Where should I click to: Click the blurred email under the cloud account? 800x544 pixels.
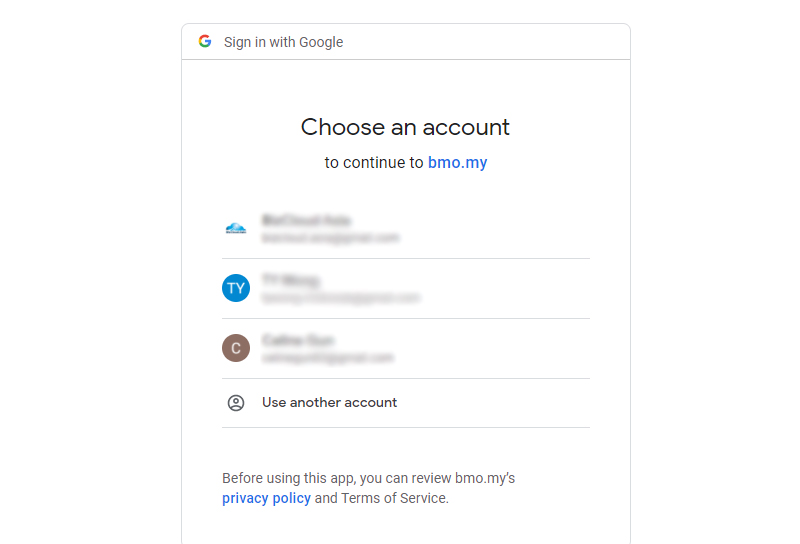pos(330,238)
